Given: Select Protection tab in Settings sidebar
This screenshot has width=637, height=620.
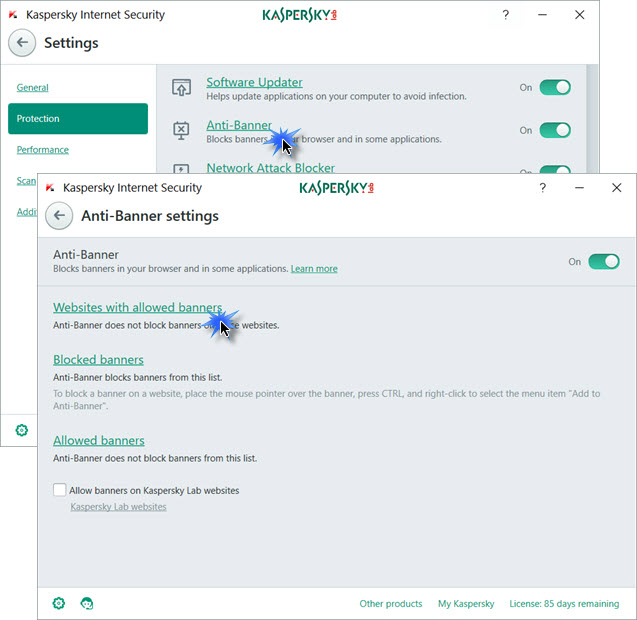Looking at the screenshot, I should click(x=78, y=119).
